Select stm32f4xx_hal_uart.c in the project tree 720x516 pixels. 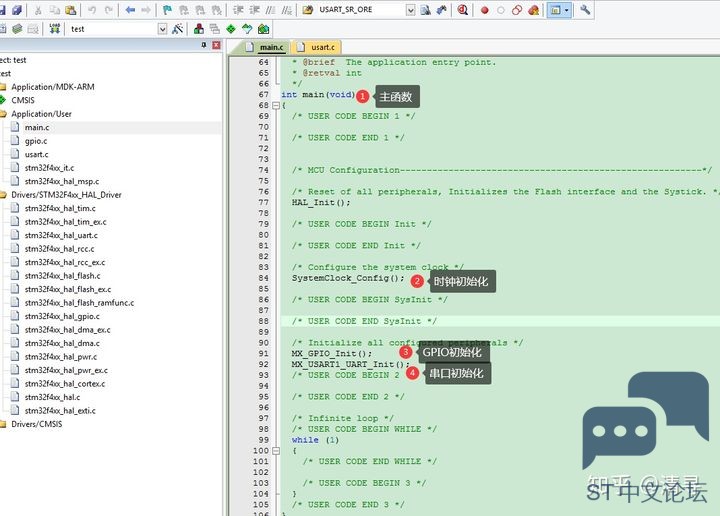pos(61,235)
